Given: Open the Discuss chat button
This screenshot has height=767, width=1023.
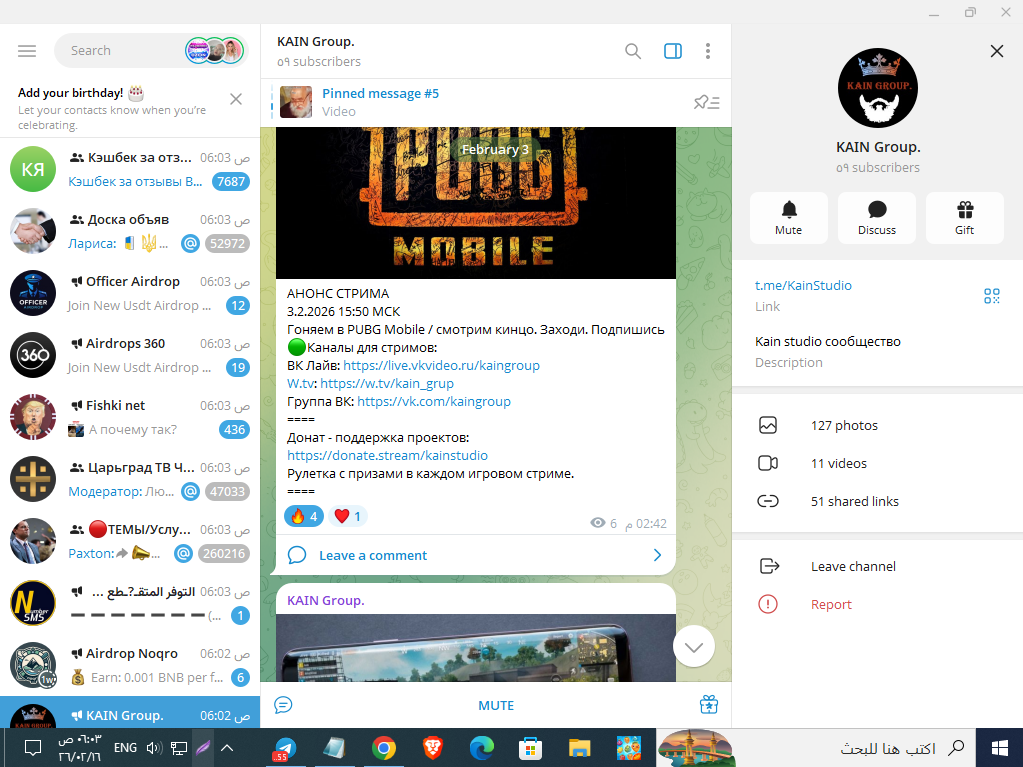Looking at the screenshot, I should click(877, 218).
